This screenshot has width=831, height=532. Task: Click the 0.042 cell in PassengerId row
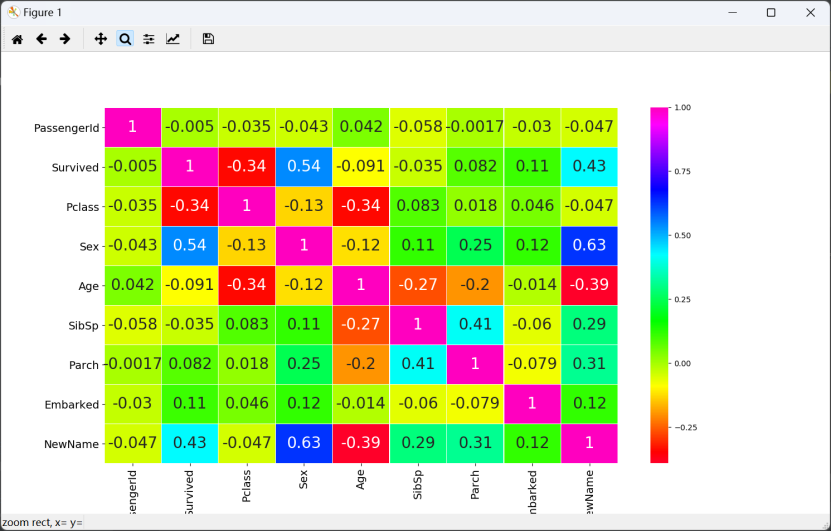(361, 128)
